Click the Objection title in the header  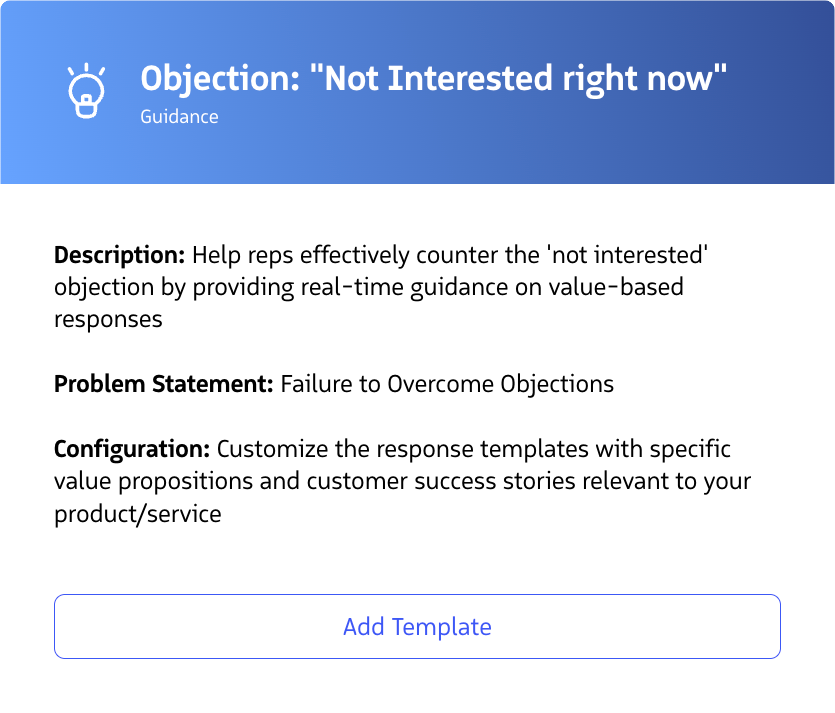coord(434,78)
